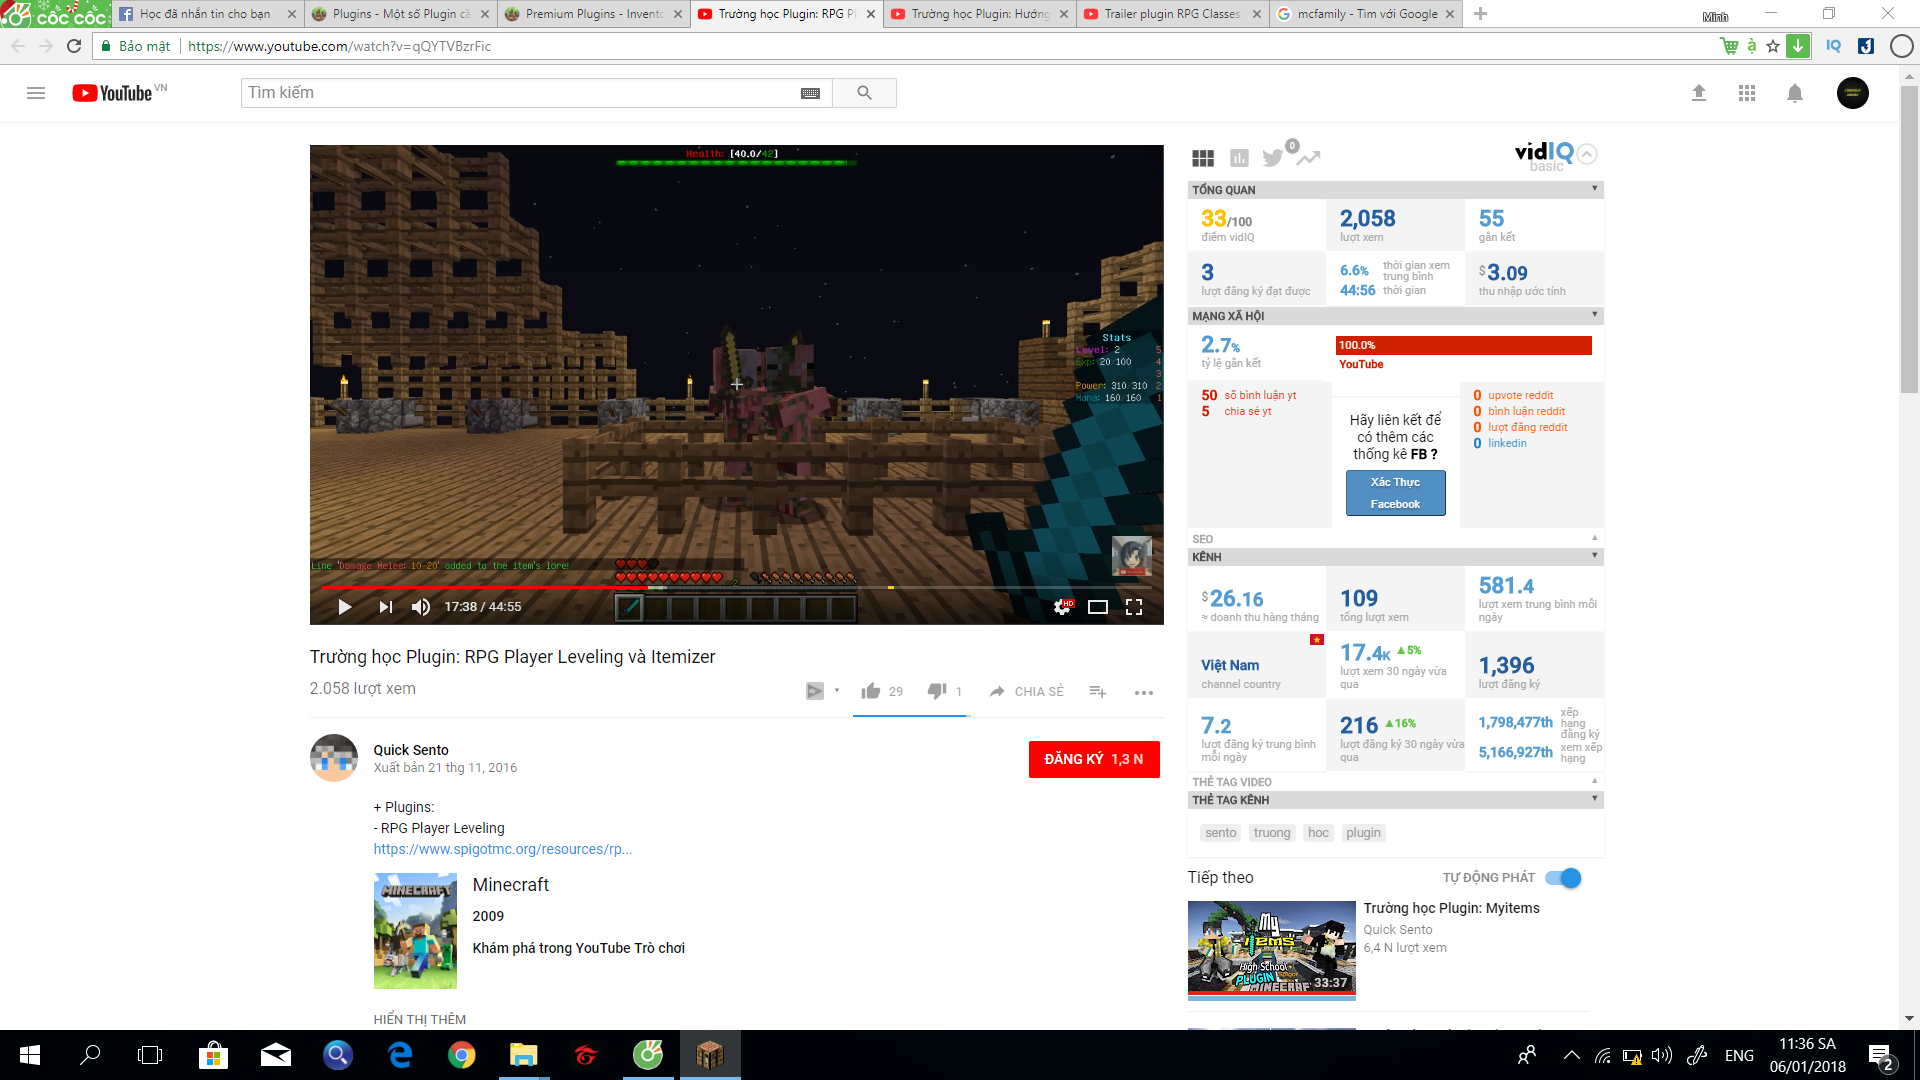Play the paused video
The height and width of the screenshot is (1080, 1920).
(345, 607)
